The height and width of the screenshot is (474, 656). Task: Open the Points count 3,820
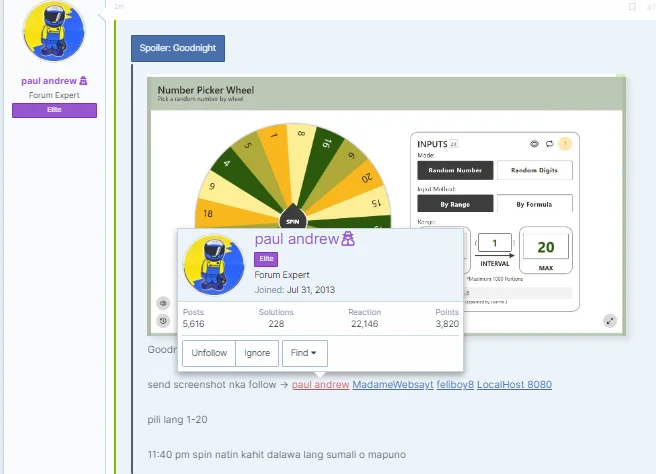[x=447, y=323]
